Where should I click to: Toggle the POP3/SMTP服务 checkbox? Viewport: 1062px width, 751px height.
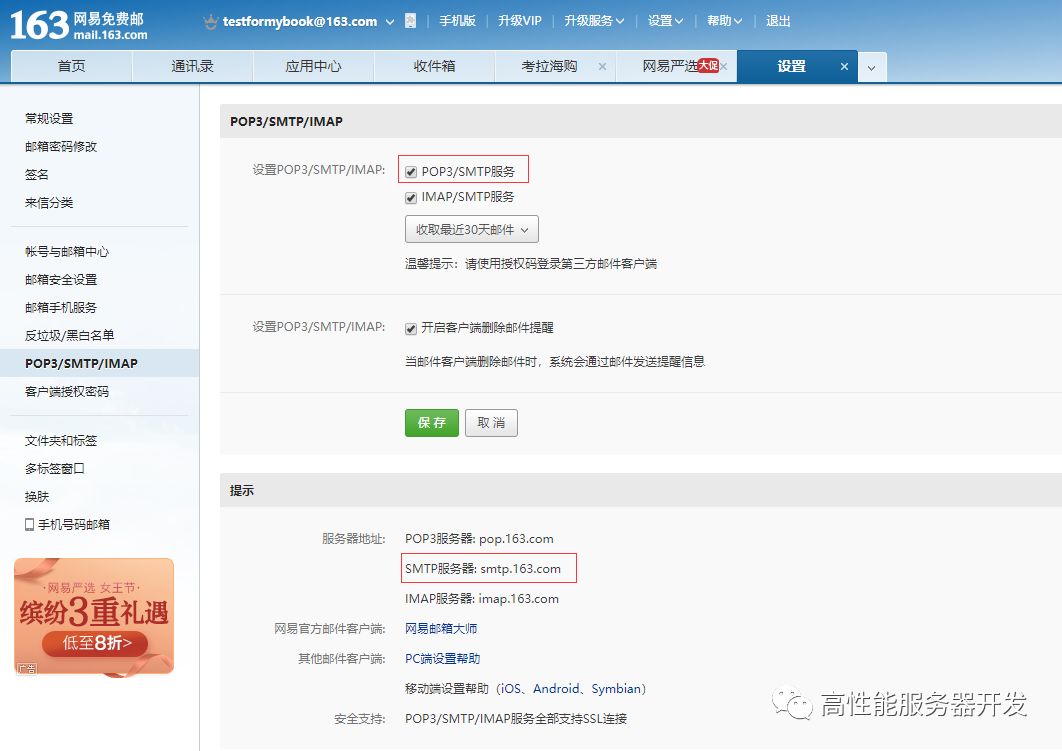pyautogui.click(x=410, y=172)
